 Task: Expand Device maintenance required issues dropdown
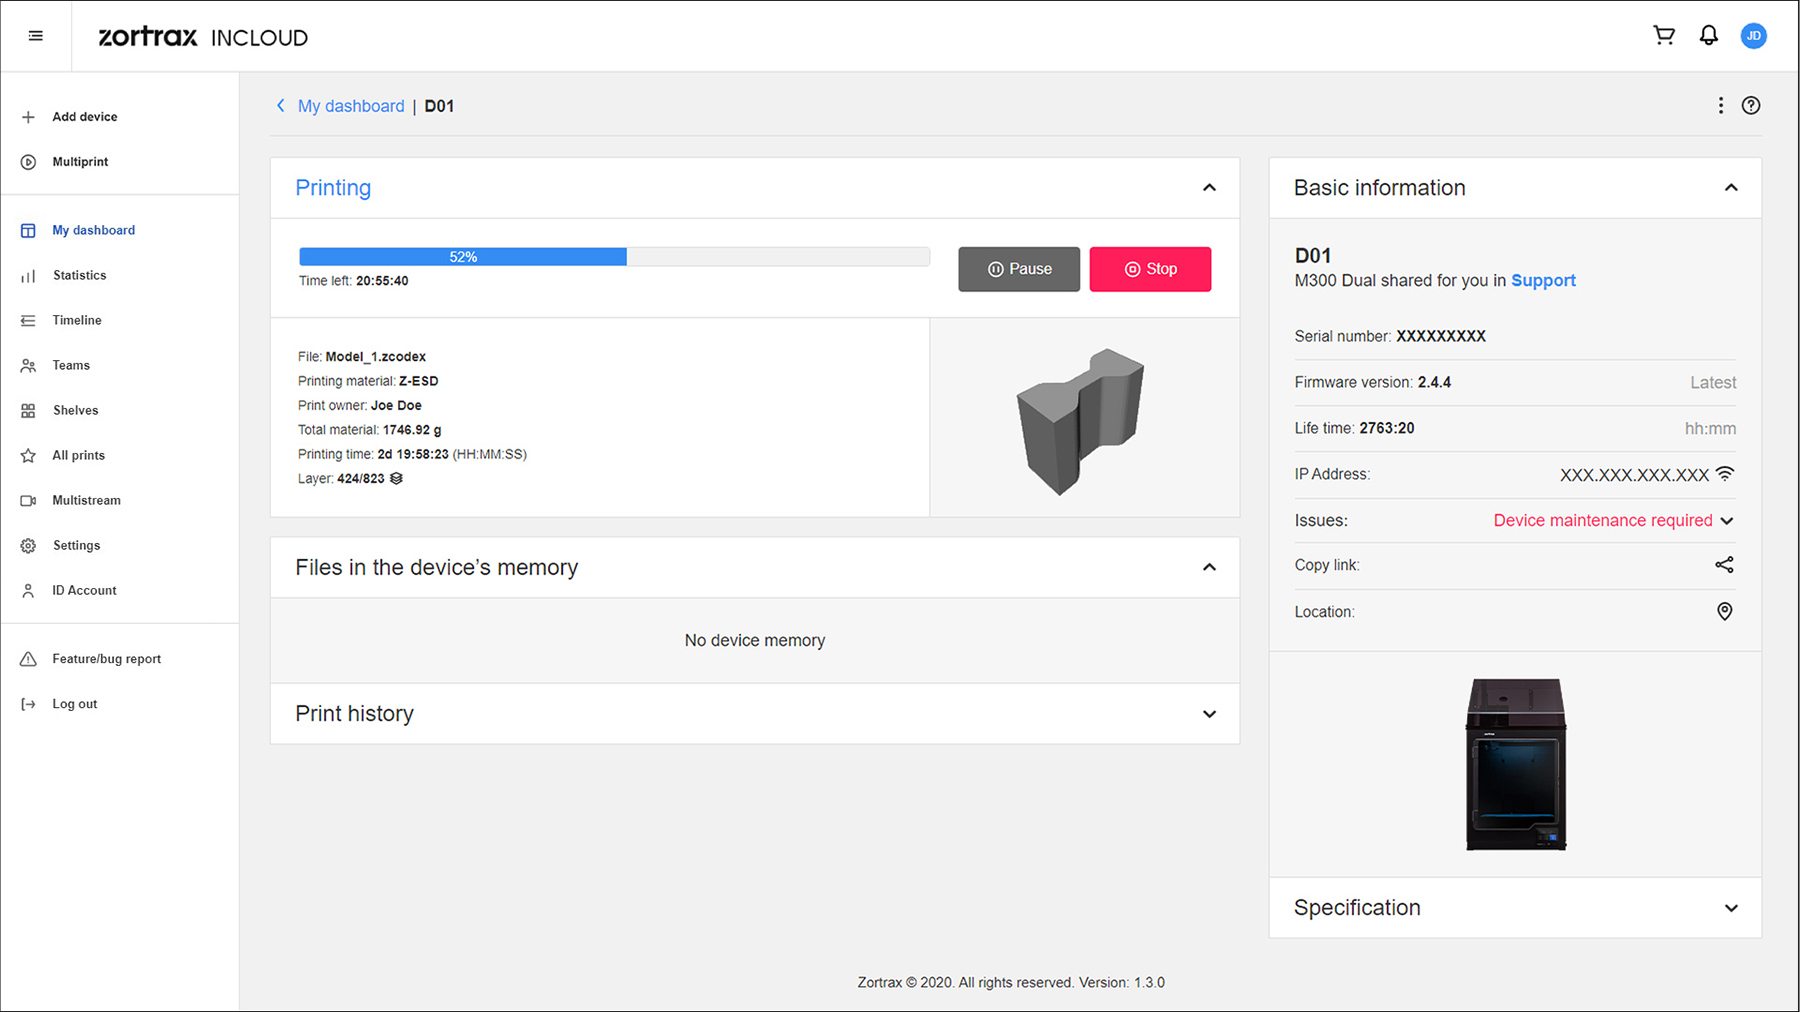(x=1727, y=521)
